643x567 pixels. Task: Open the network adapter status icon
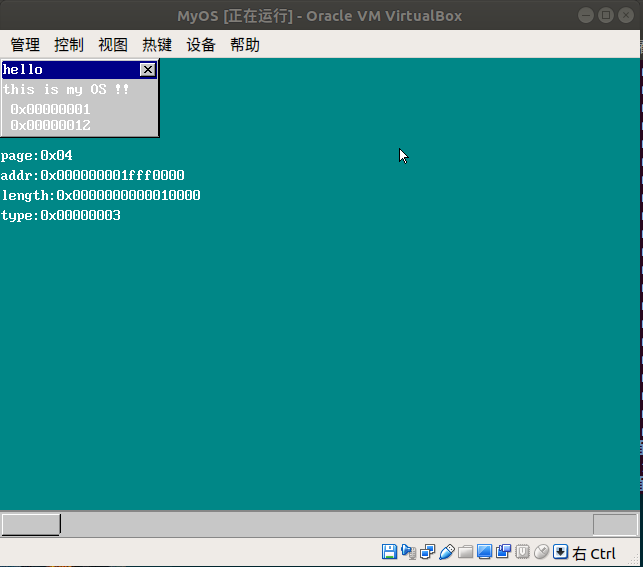[x=427, y=552]
